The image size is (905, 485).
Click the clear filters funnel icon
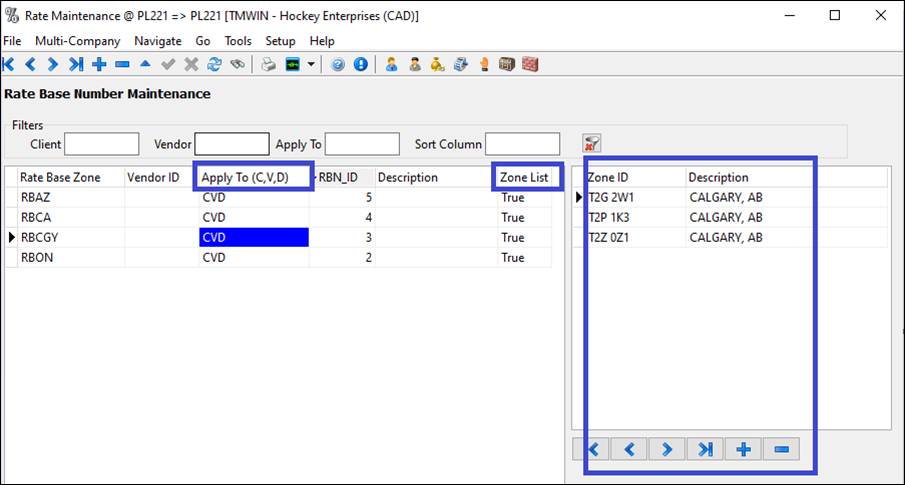click(x=592, y=144)
